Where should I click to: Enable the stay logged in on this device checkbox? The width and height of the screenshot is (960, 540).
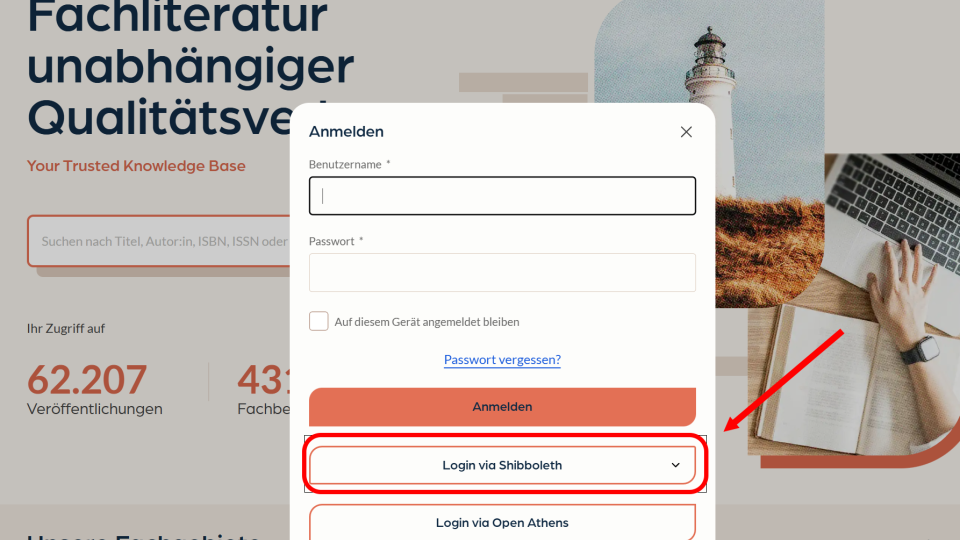(x=318, y=321)
